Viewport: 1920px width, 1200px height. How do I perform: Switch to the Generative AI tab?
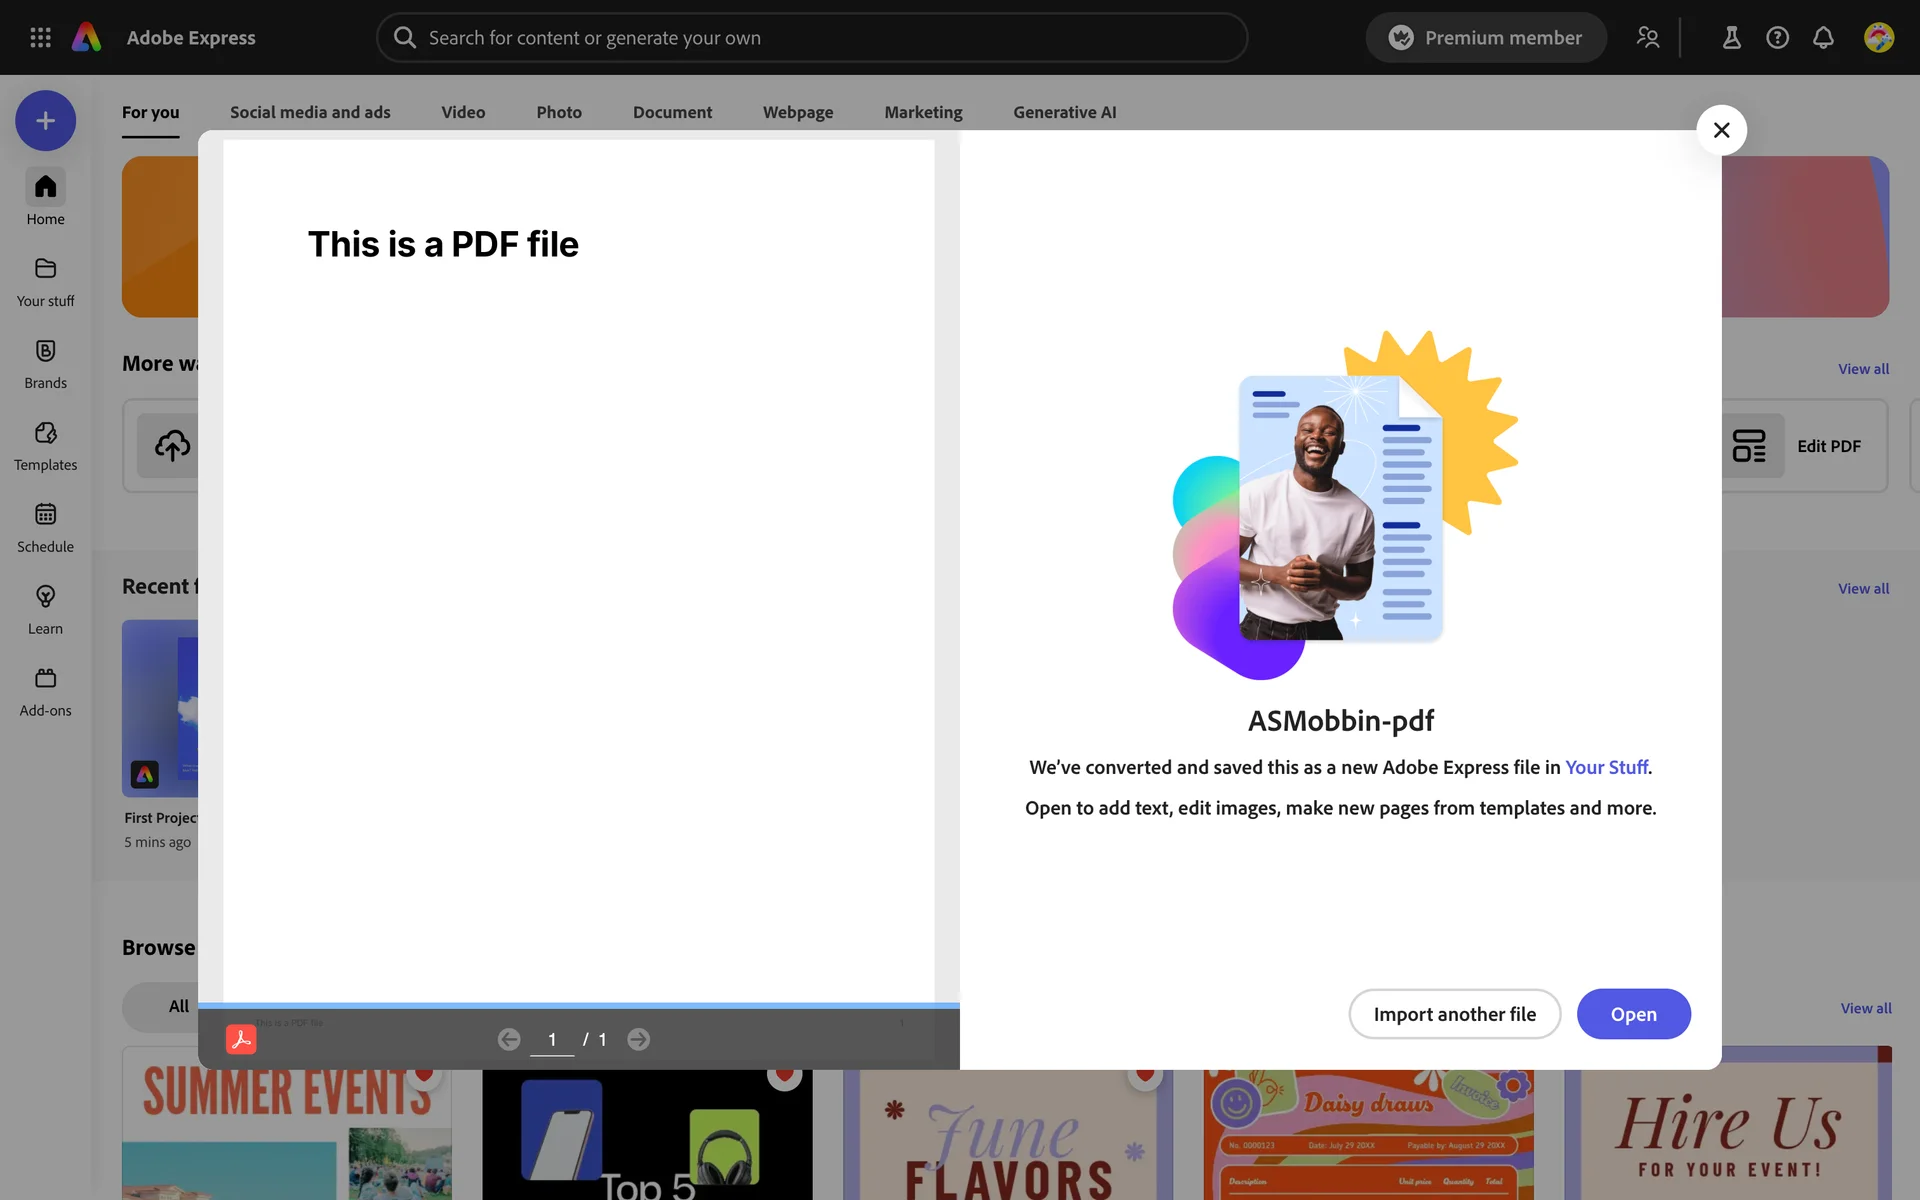coord(1064,112)
